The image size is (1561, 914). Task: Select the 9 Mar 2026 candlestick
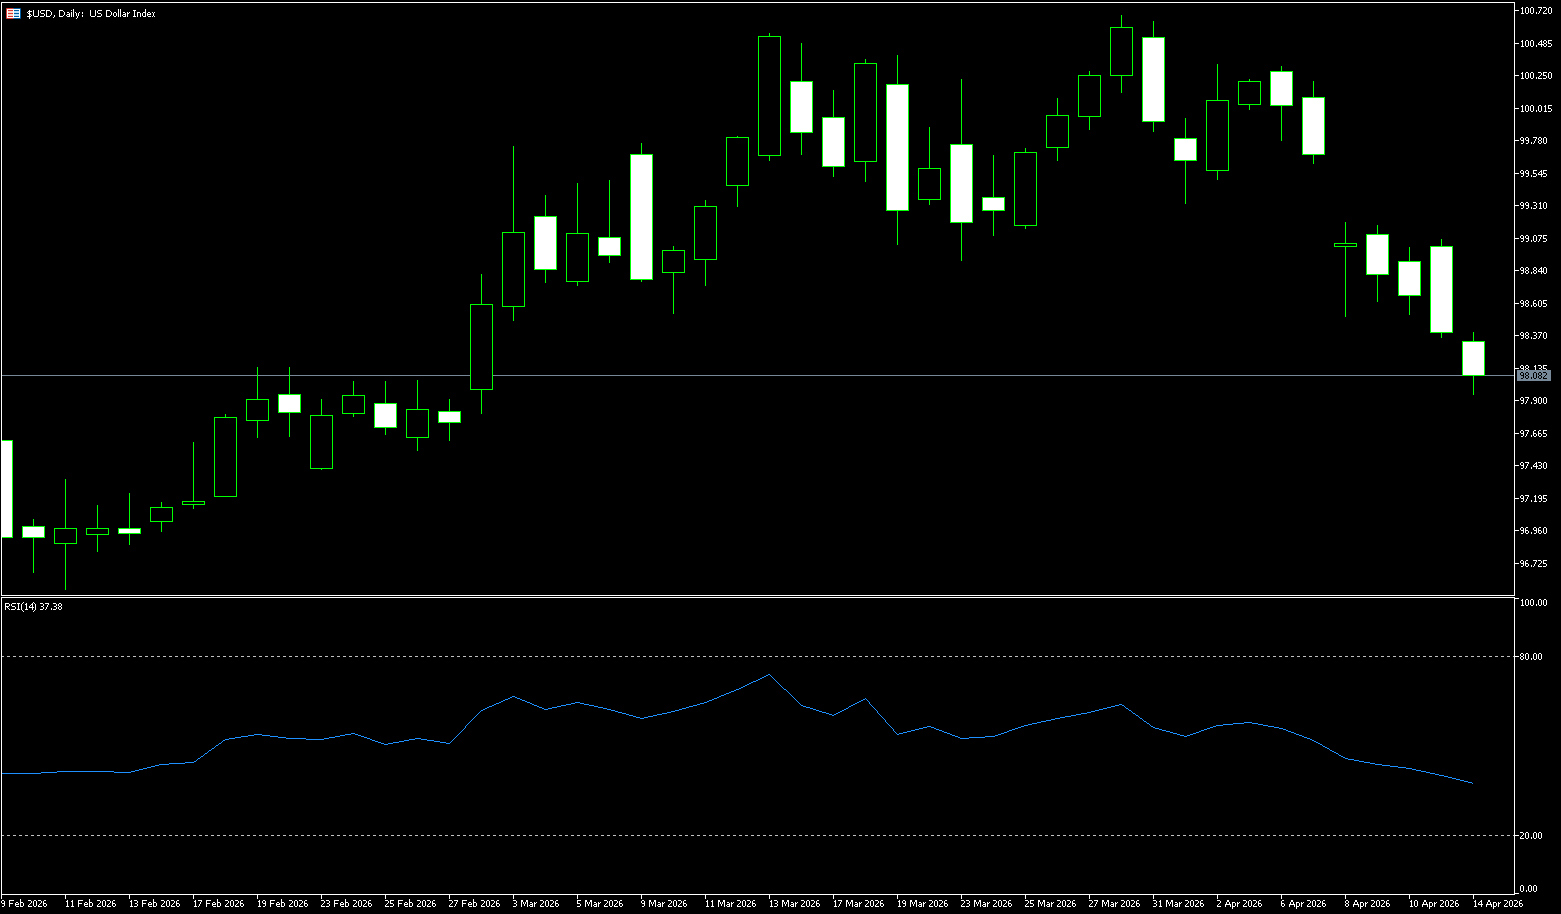(641, 217)
